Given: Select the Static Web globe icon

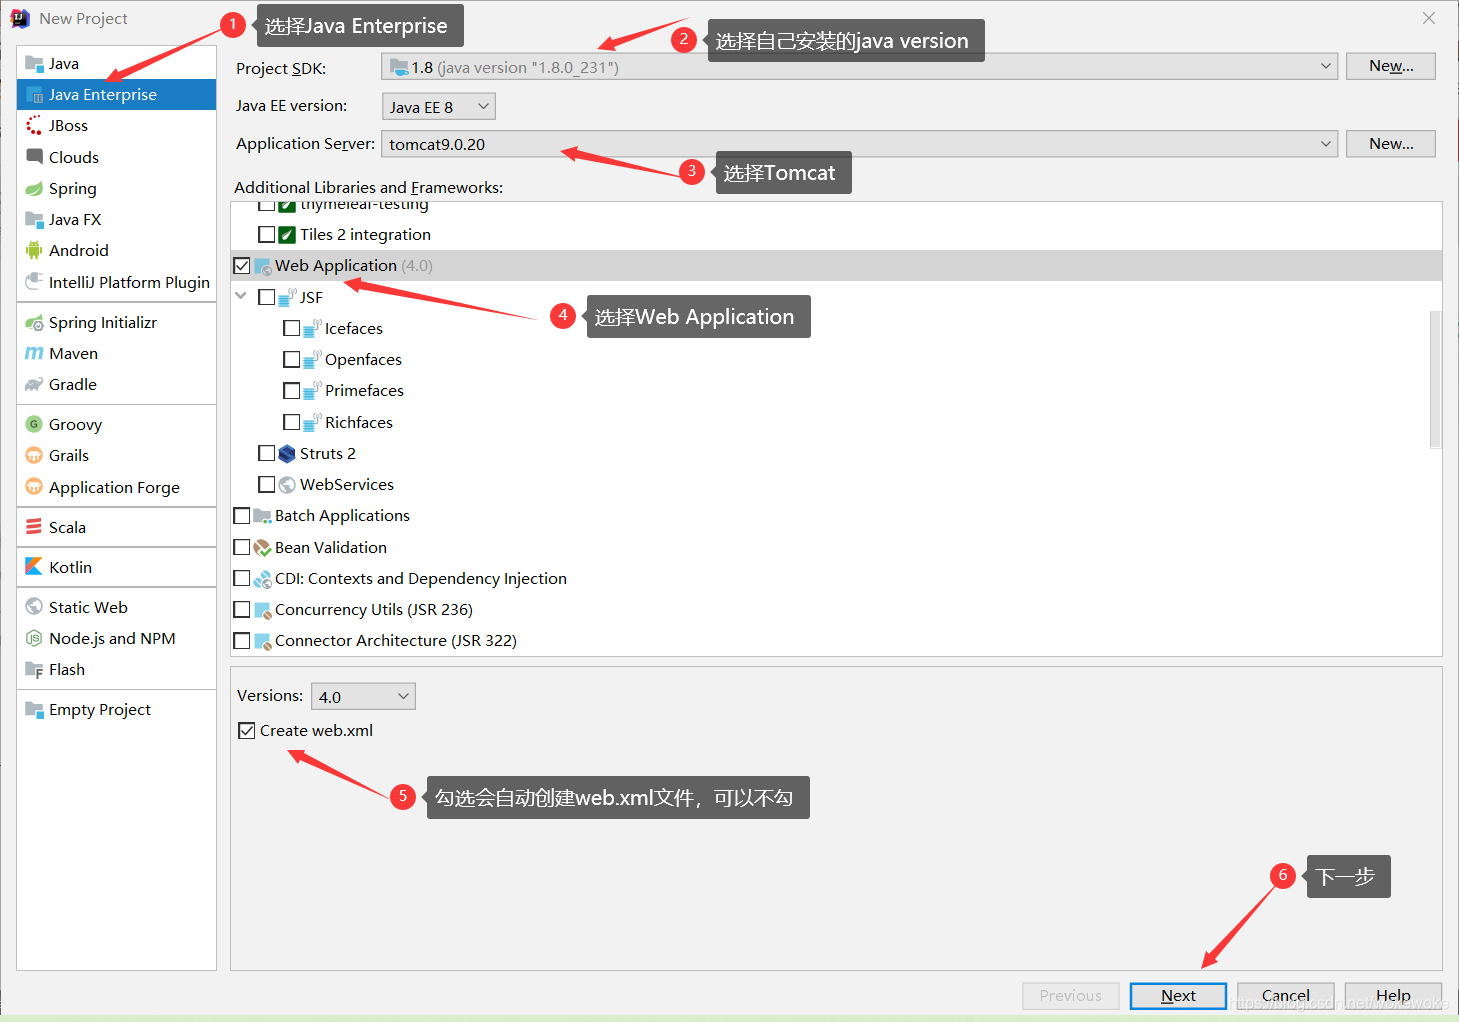Looking at the screenshot, I should [34, 607].
